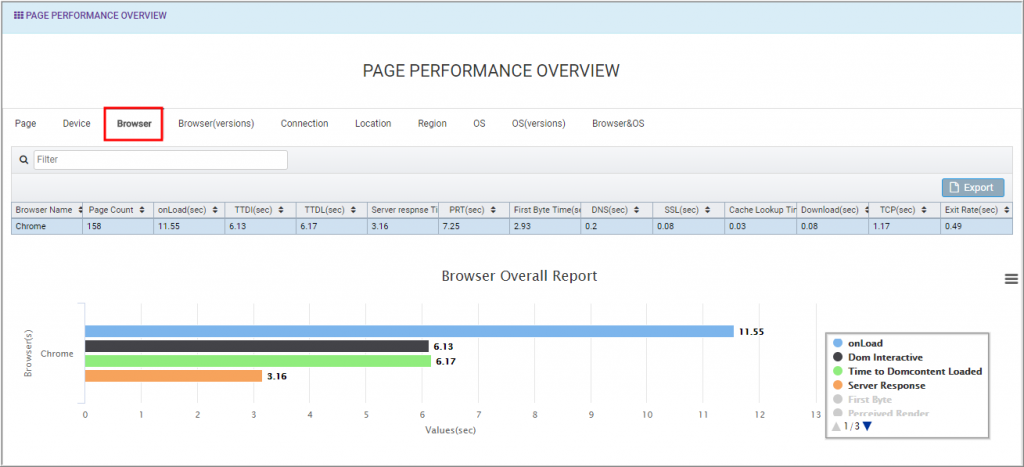Click the First Byte Time column header
This screenshot has height=467, width=1024.
(545, 210)
